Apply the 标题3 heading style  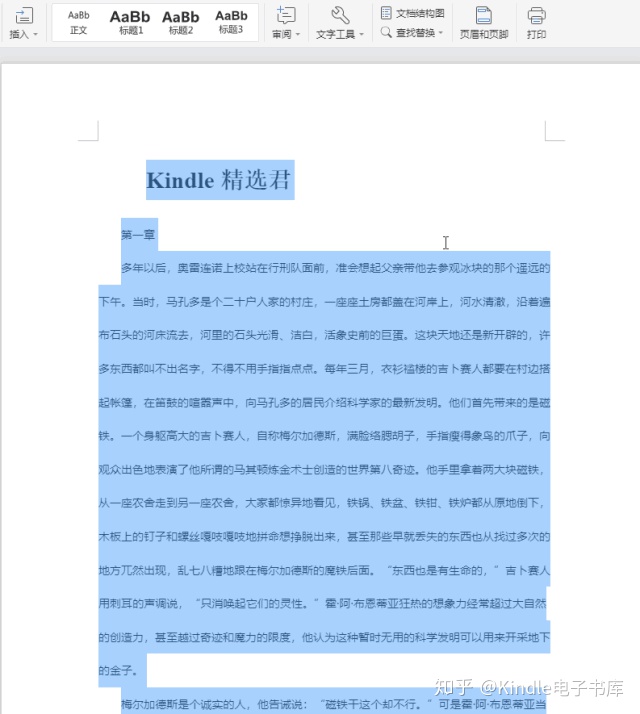click(x=231, y=22)
